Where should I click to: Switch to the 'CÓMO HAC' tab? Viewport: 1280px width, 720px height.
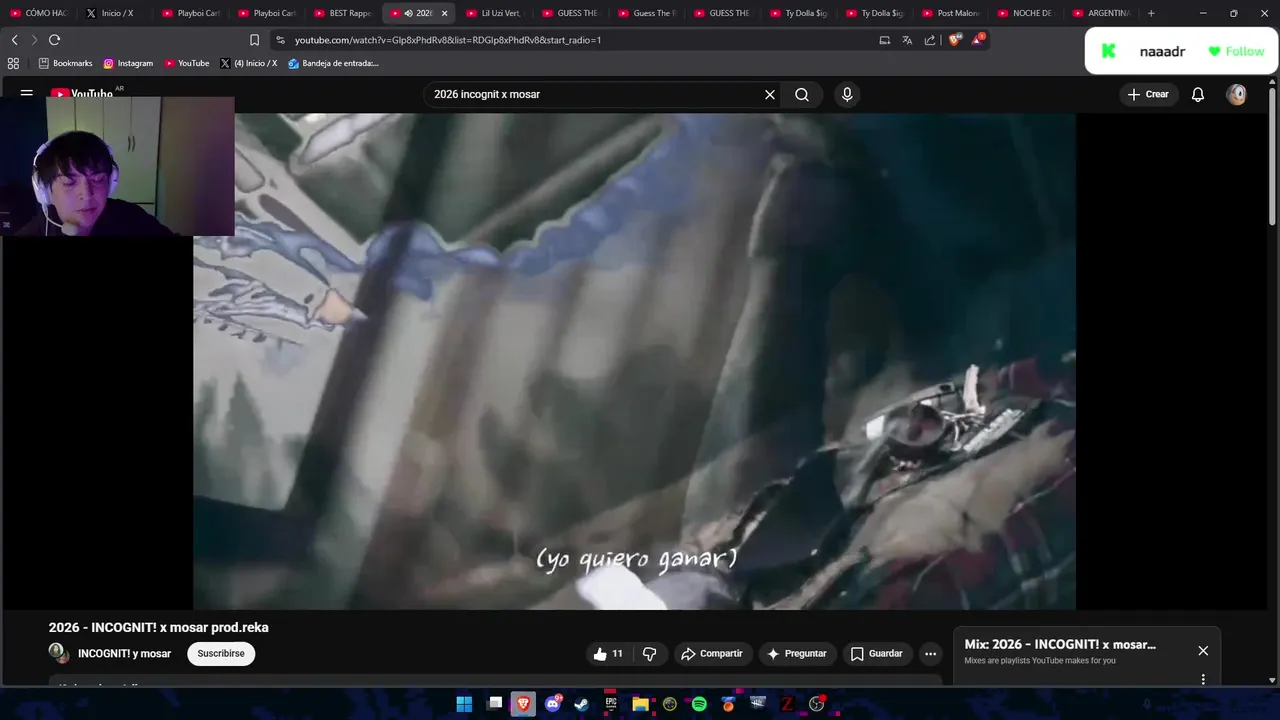(x=38, y=13)
